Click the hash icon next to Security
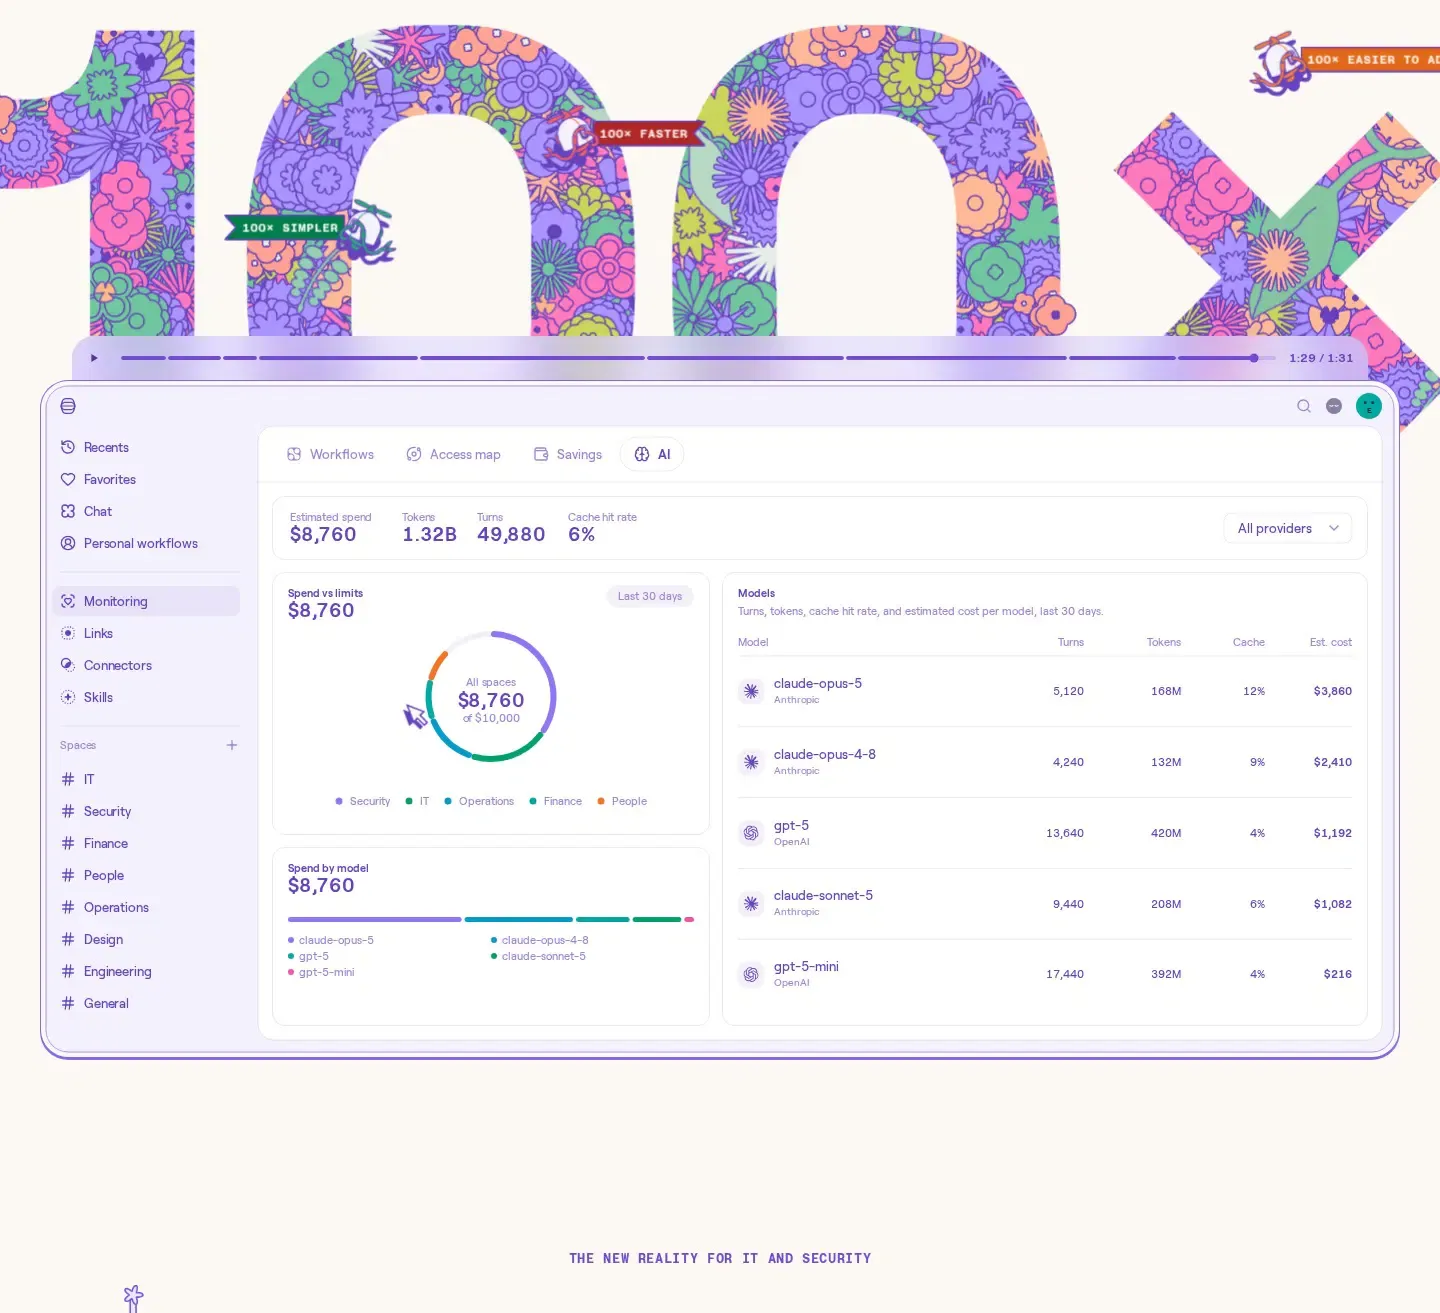 [x=68, y=811]
